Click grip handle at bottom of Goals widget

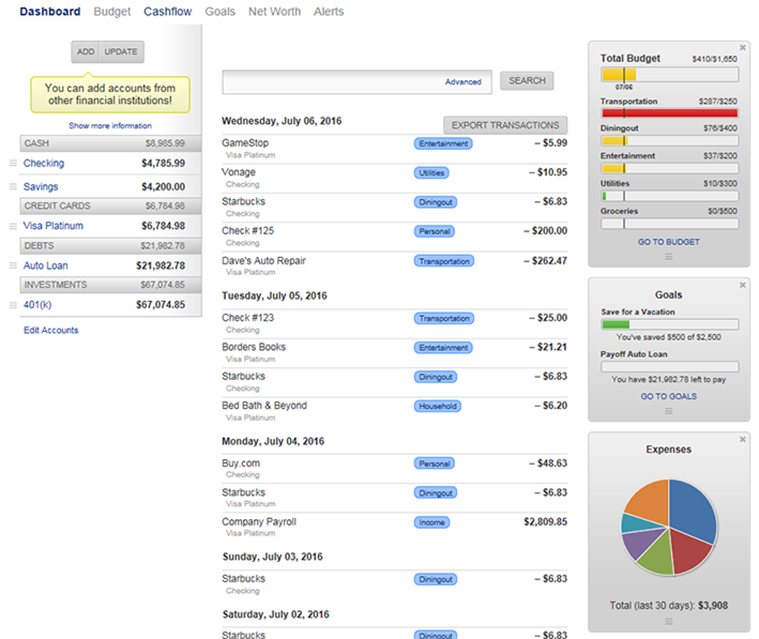point(668,411)
